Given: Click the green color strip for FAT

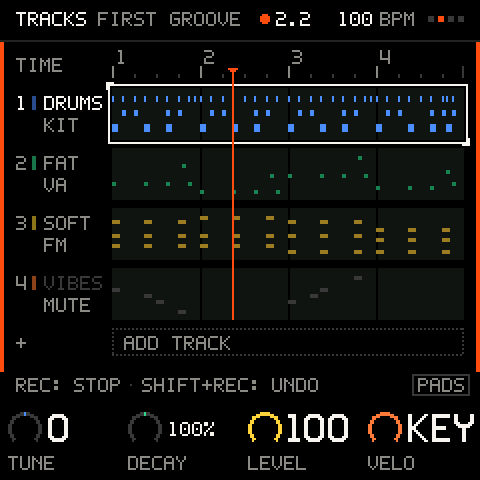Looking at the screenshot, I should (34, 163).
